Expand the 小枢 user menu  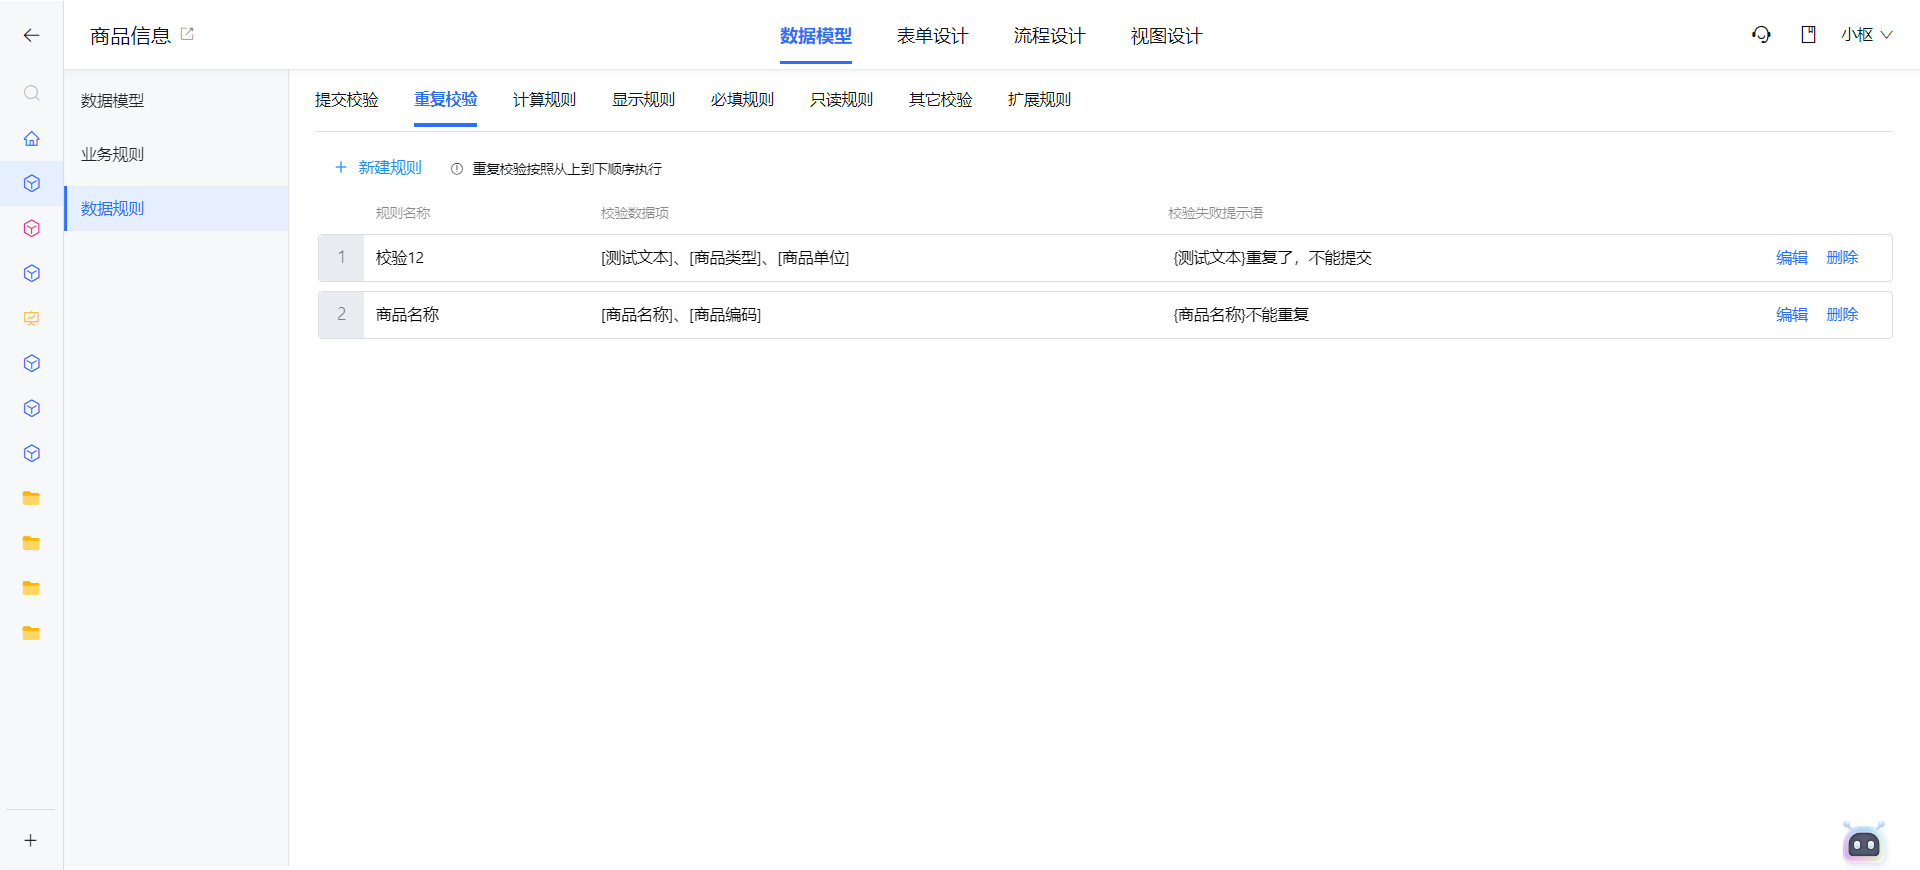[1866, 35]
